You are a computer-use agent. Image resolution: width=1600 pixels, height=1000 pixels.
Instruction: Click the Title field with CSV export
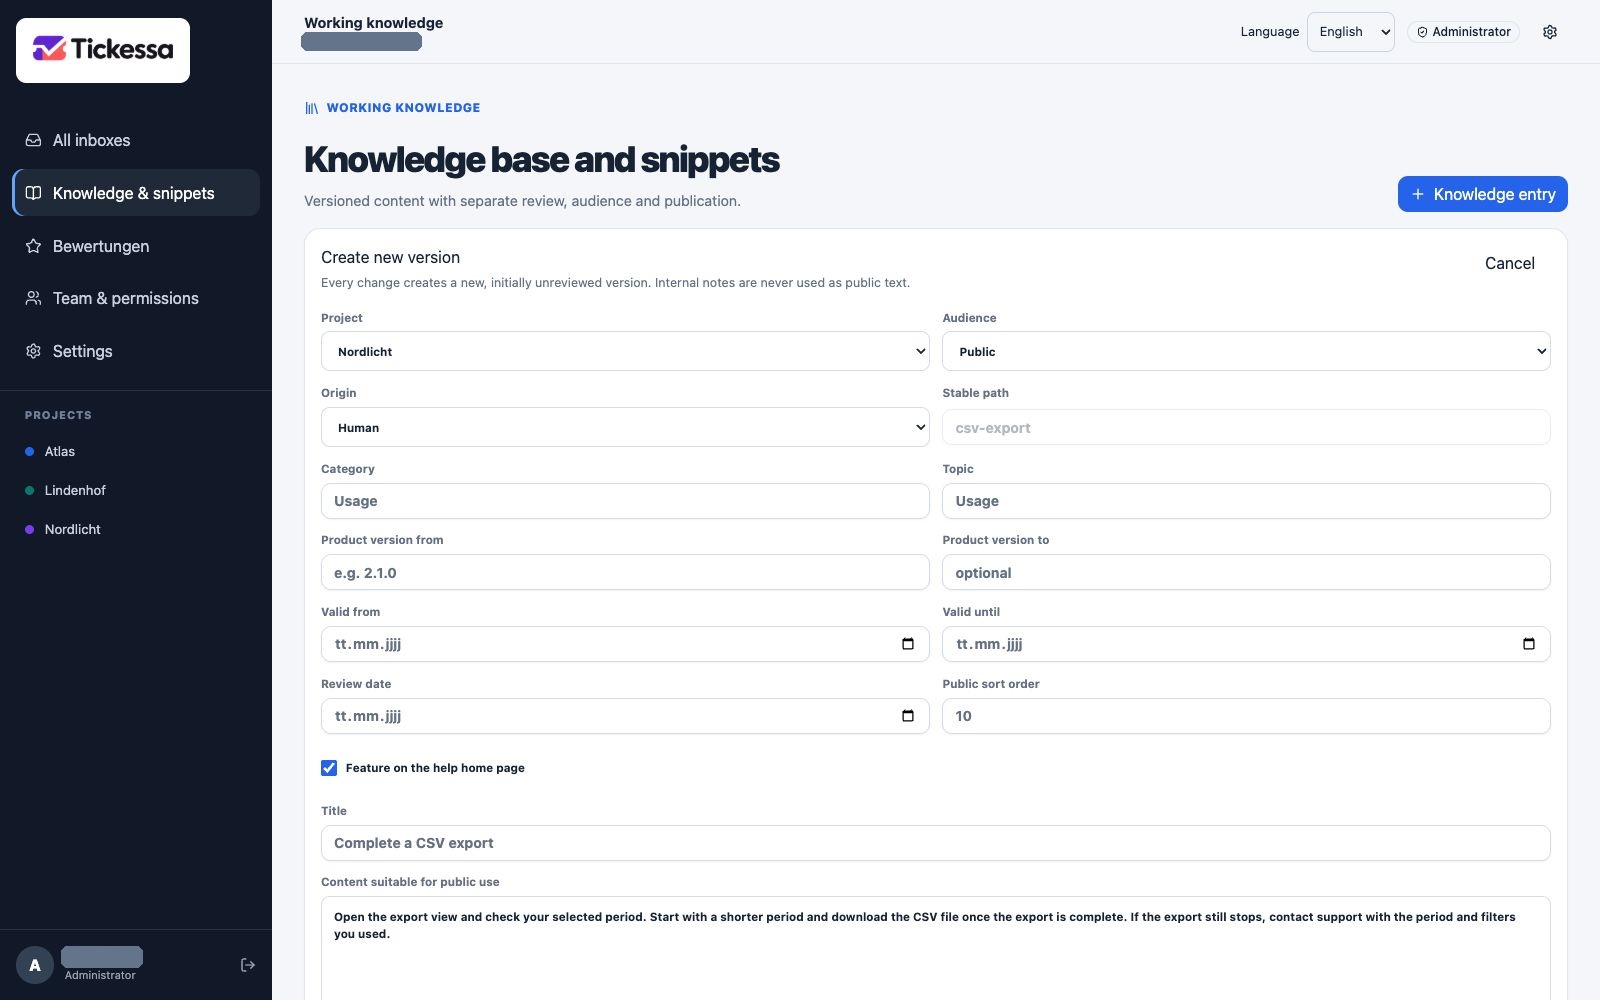[935, 843]
